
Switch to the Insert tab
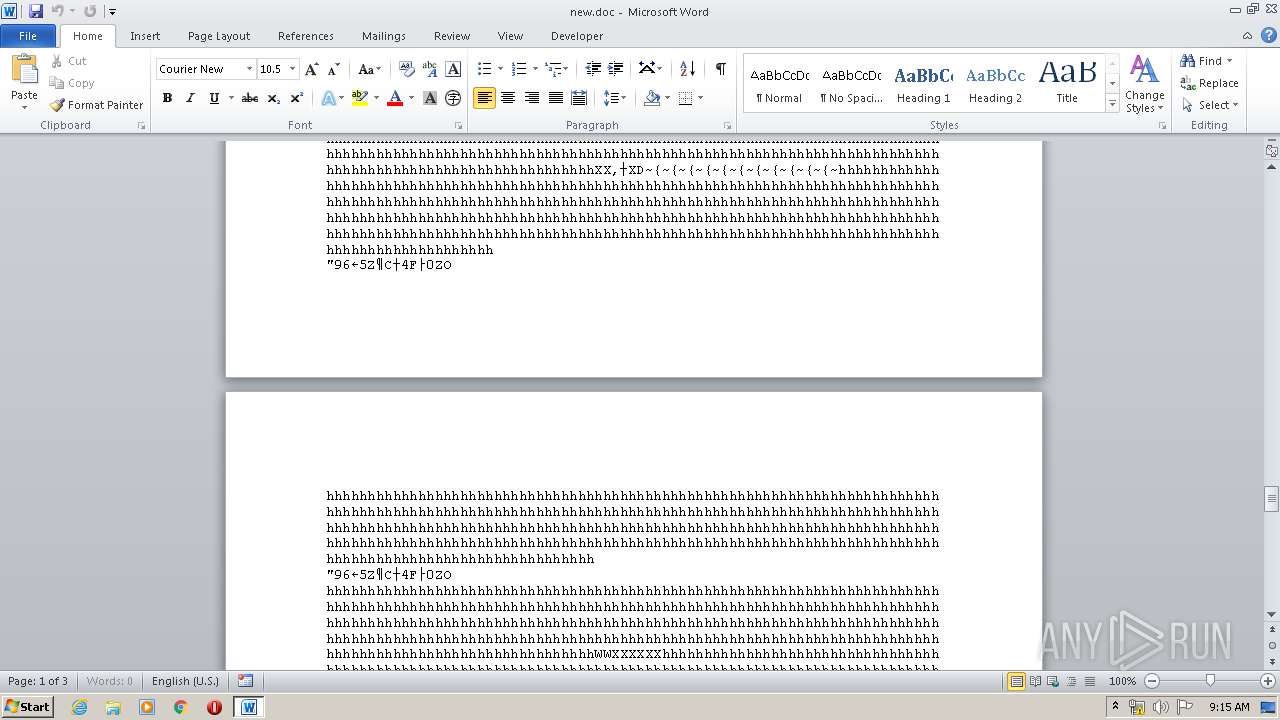click(145, 36)
